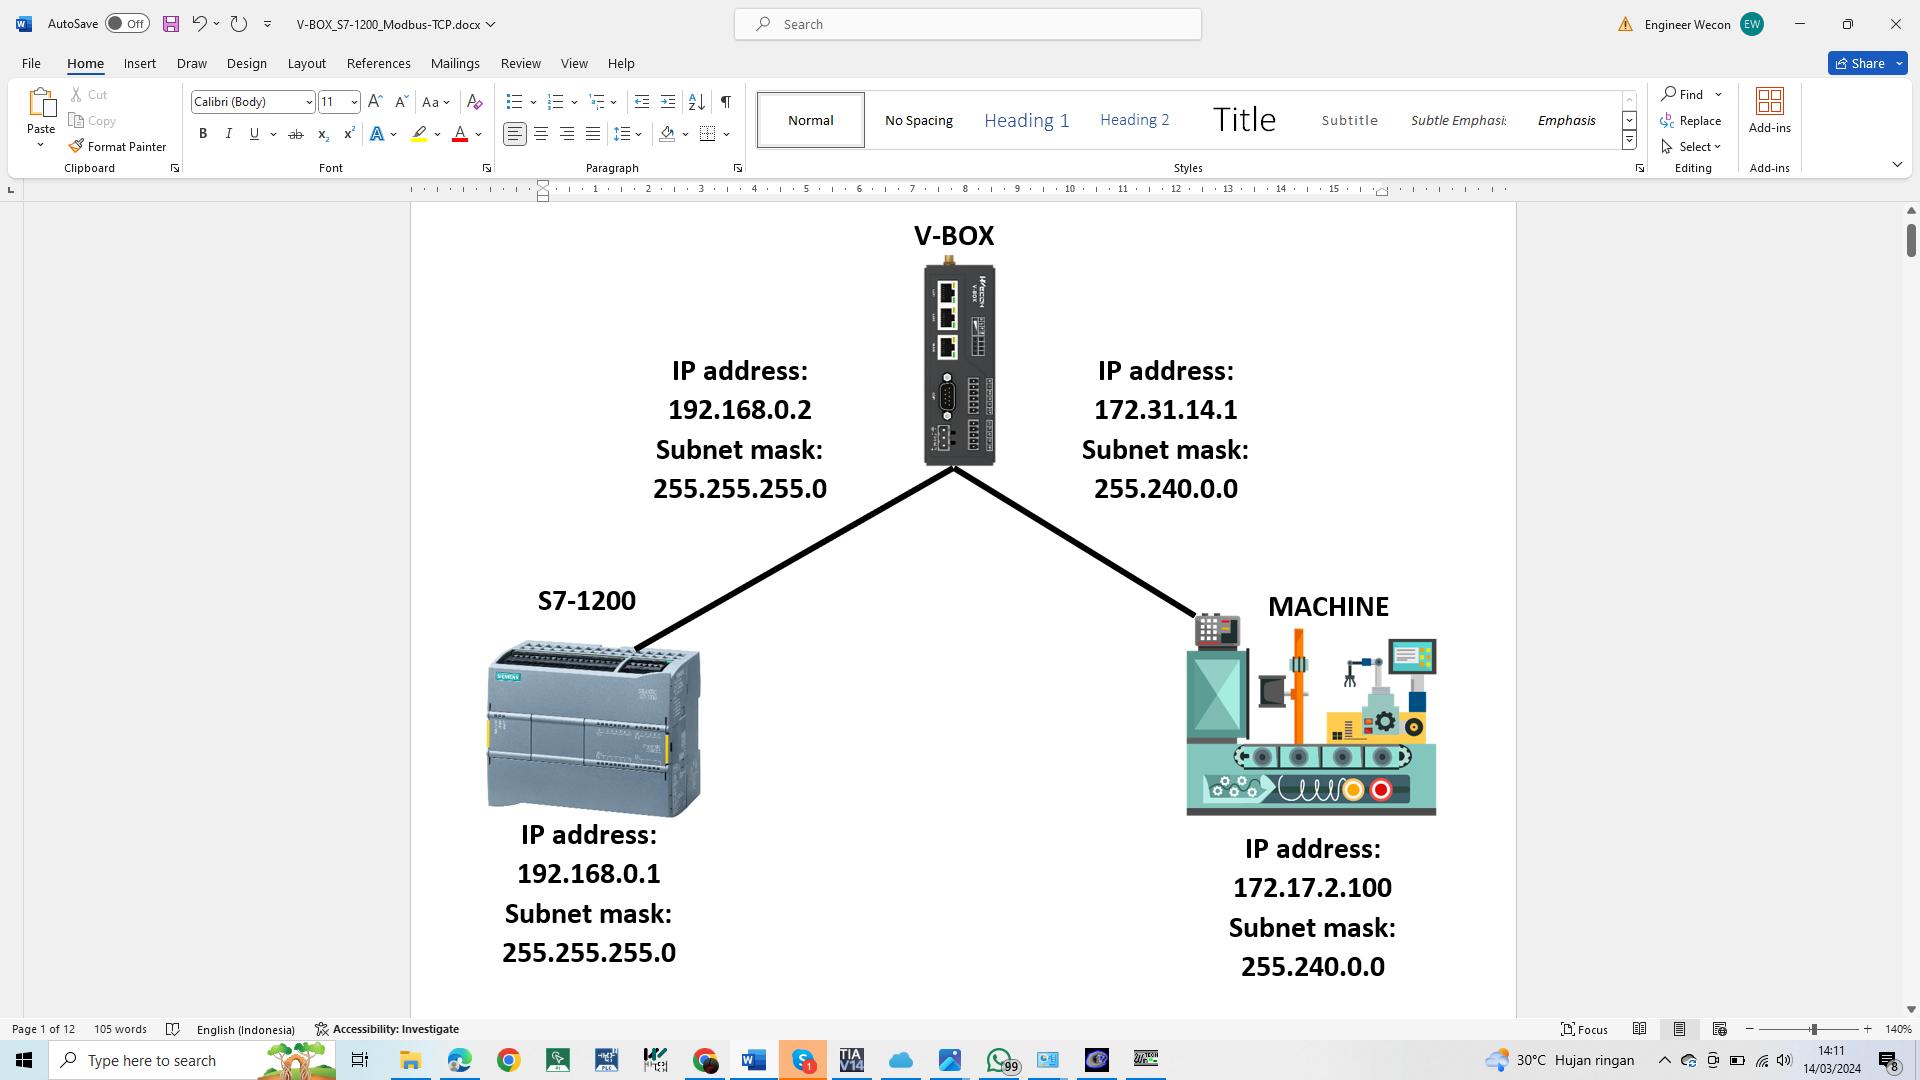This screenshot has width=1920, height=1080.
Task: Switch to Web Layout view icon
Action: (x=1720, y=1029)
